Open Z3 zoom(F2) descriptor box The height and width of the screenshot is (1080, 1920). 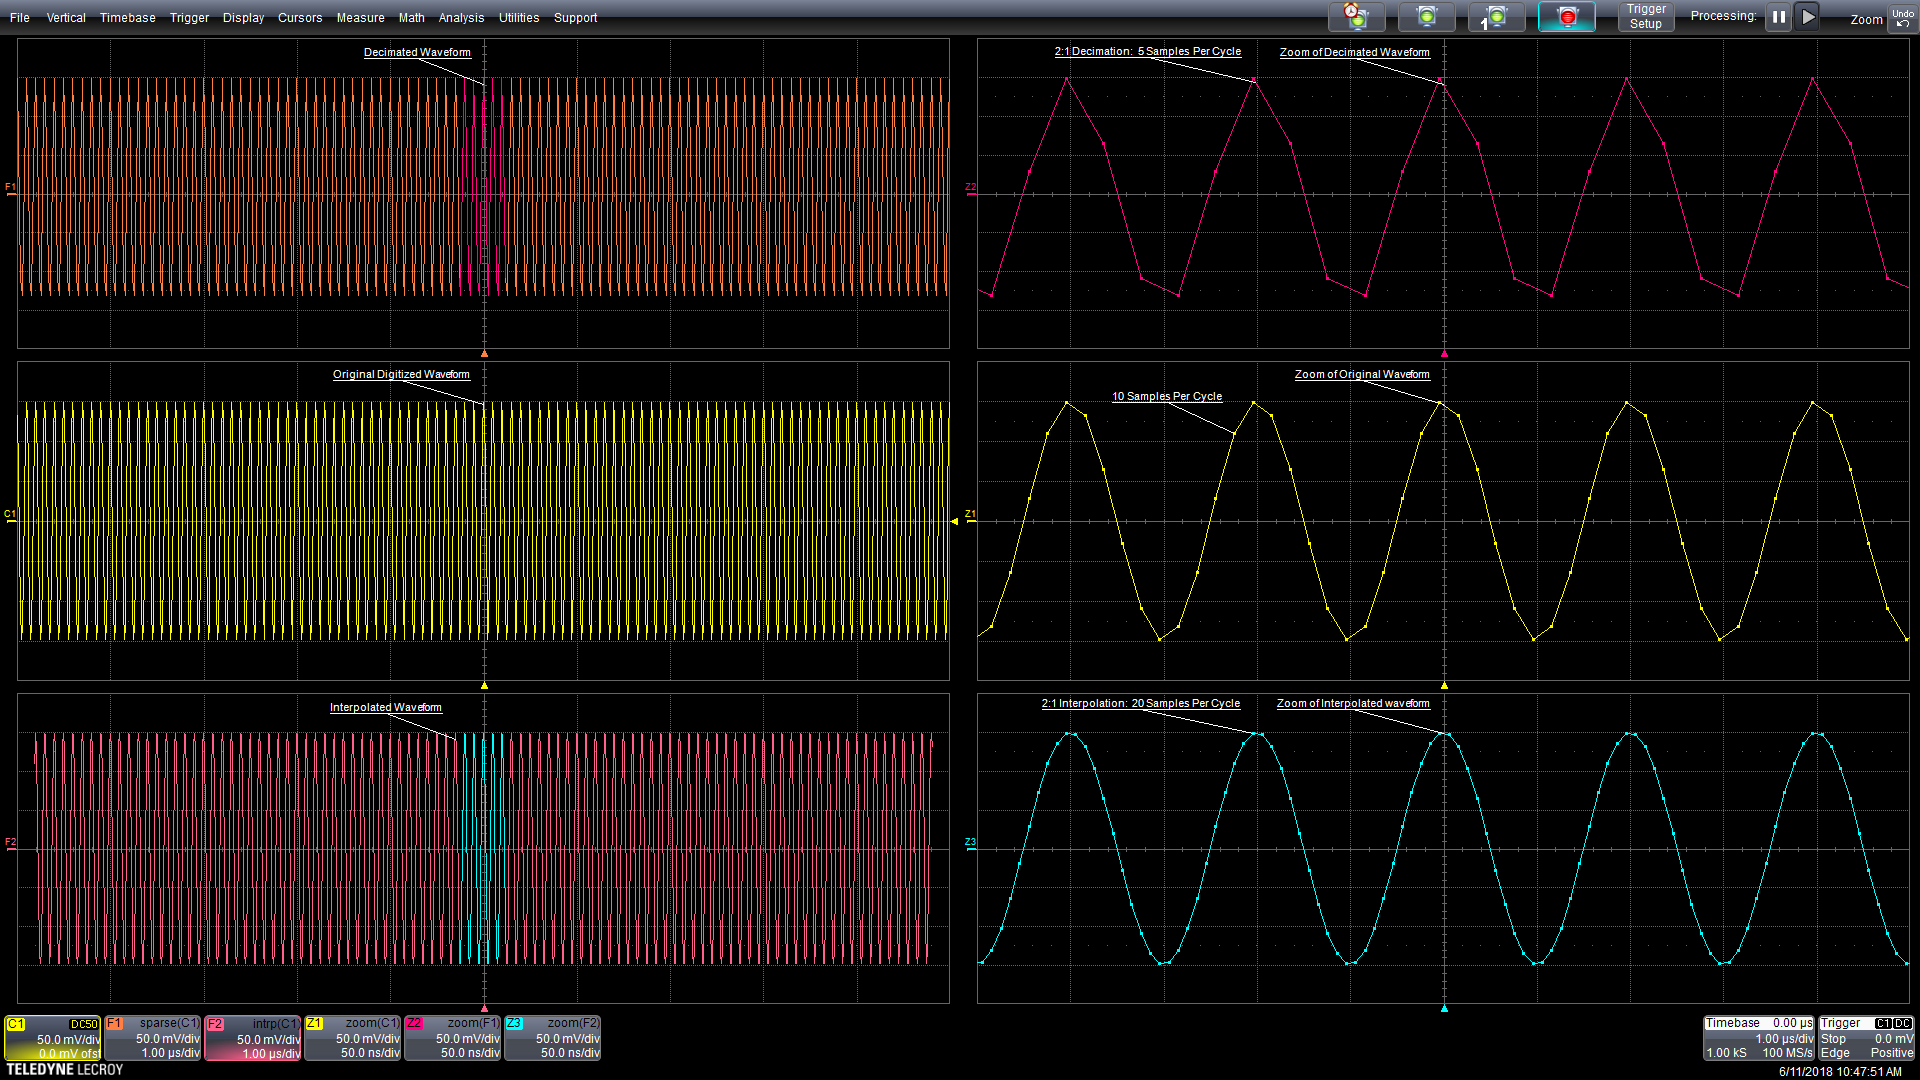pyautogui.click(x=553, y=1038)
